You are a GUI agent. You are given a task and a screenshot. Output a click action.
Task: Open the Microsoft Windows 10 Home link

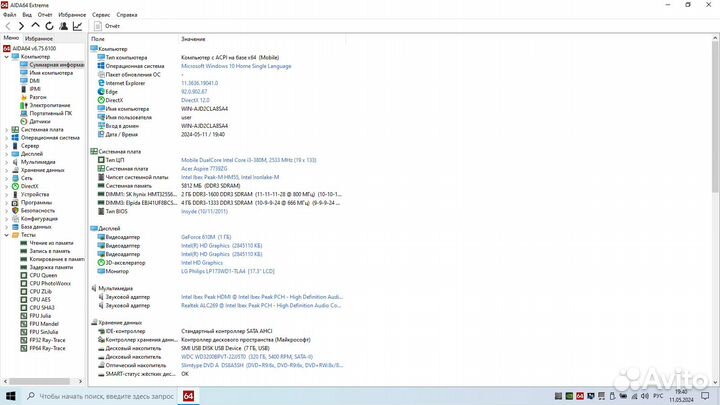pos(236,66)
